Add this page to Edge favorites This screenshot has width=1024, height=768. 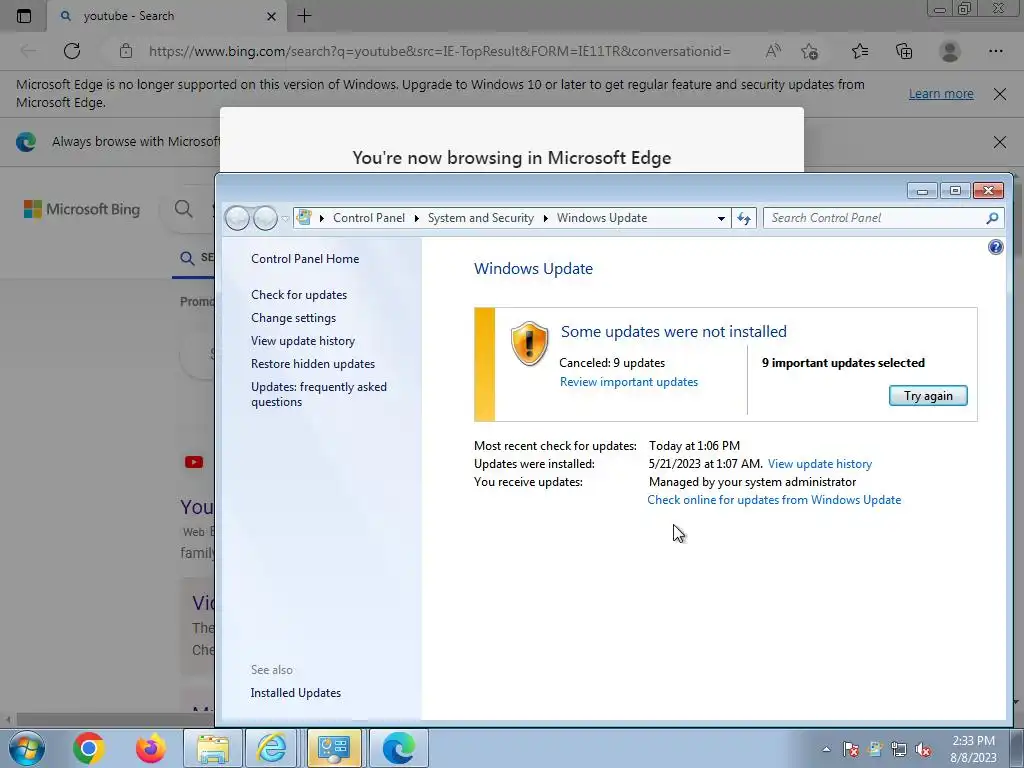810,51
